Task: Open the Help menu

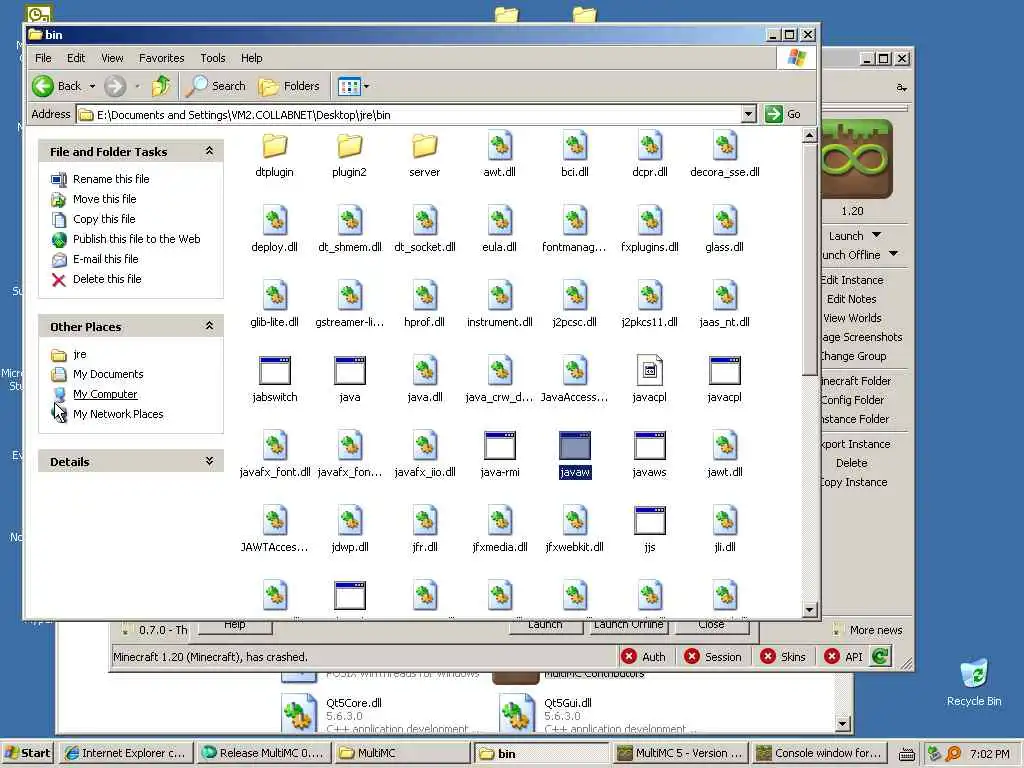Action: [x=251, y=58]
